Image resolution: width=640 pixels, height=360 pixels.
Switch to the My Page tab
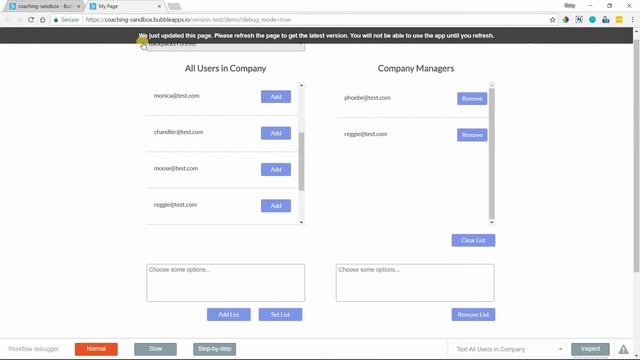click(125, 7)
